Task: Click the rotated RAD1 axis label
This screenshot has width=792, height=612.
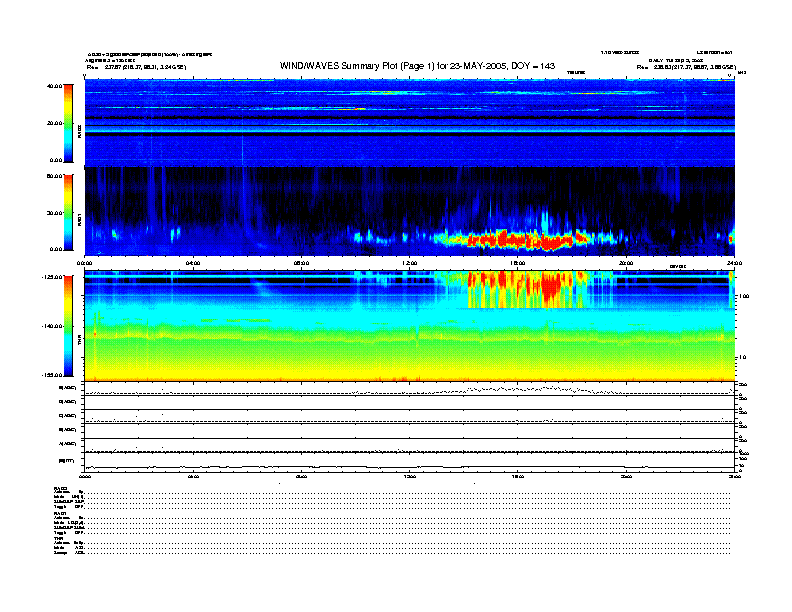Action: pos(79,219)
